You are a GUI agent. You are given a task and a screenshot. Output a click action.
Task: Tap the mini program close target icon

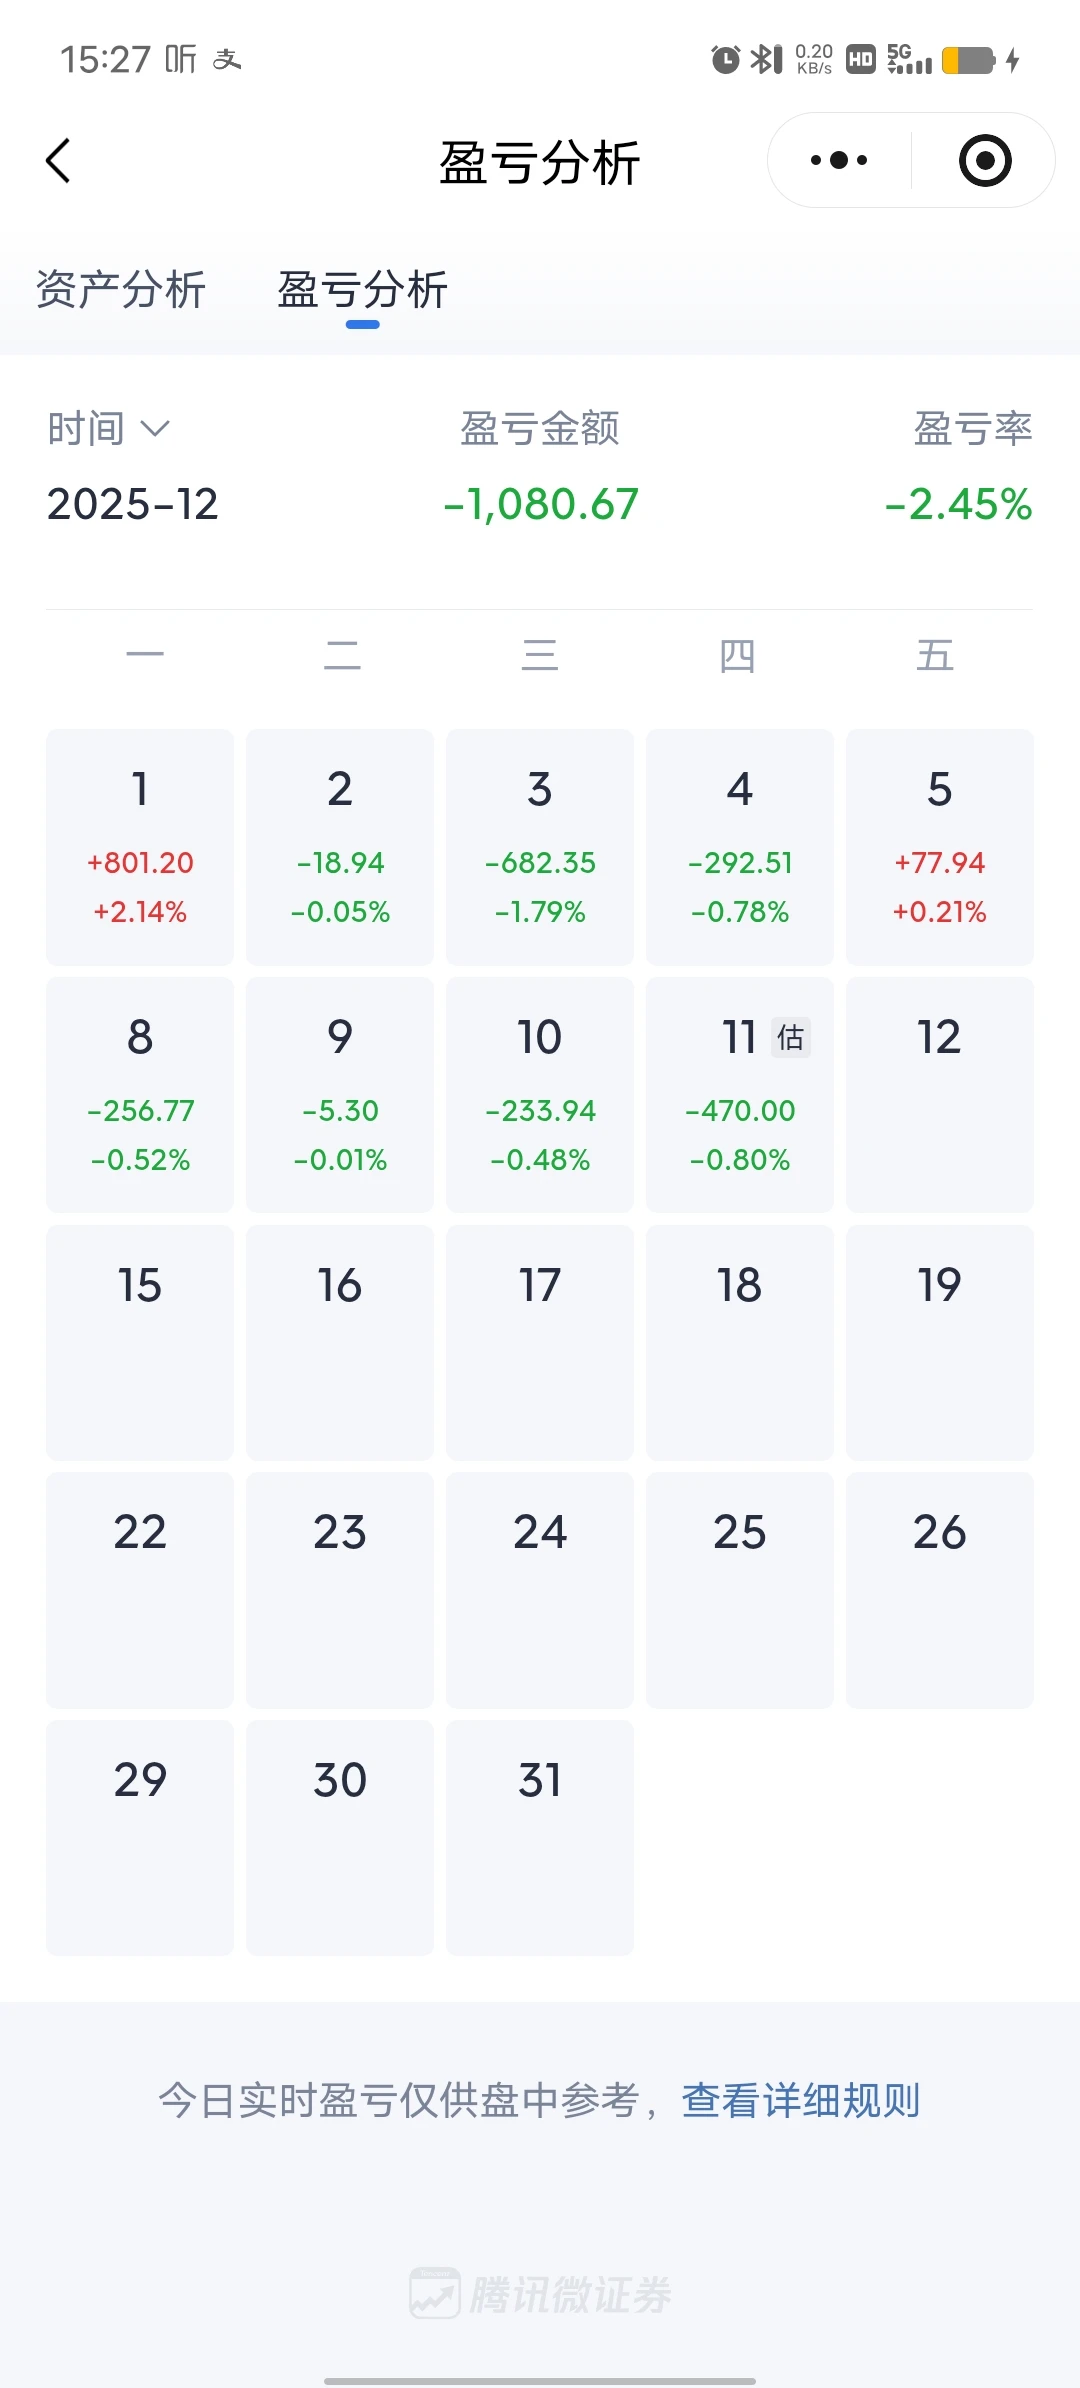point(985,160)
